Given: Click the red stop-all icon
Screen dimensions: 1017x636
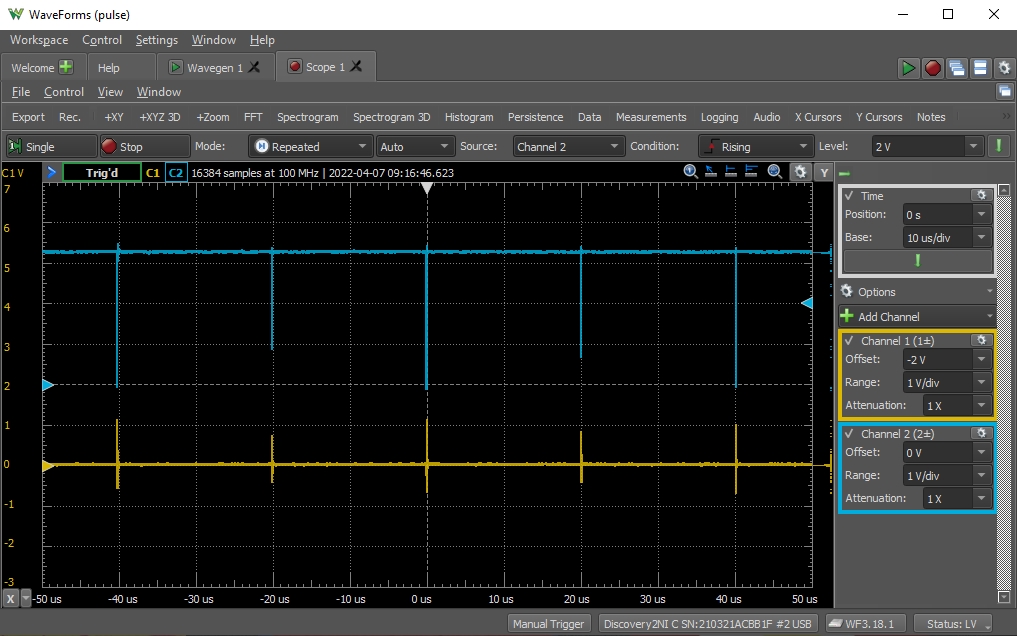Looking at the screenshot, I should (x=933, y=68).
